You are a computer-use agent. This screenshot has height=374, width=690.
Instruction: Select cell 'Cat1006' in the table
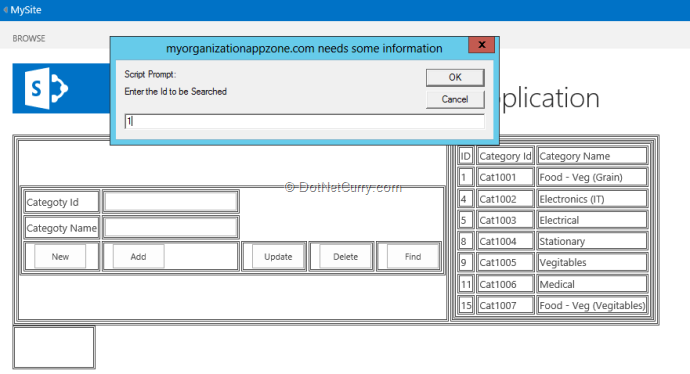coord(505,284)
